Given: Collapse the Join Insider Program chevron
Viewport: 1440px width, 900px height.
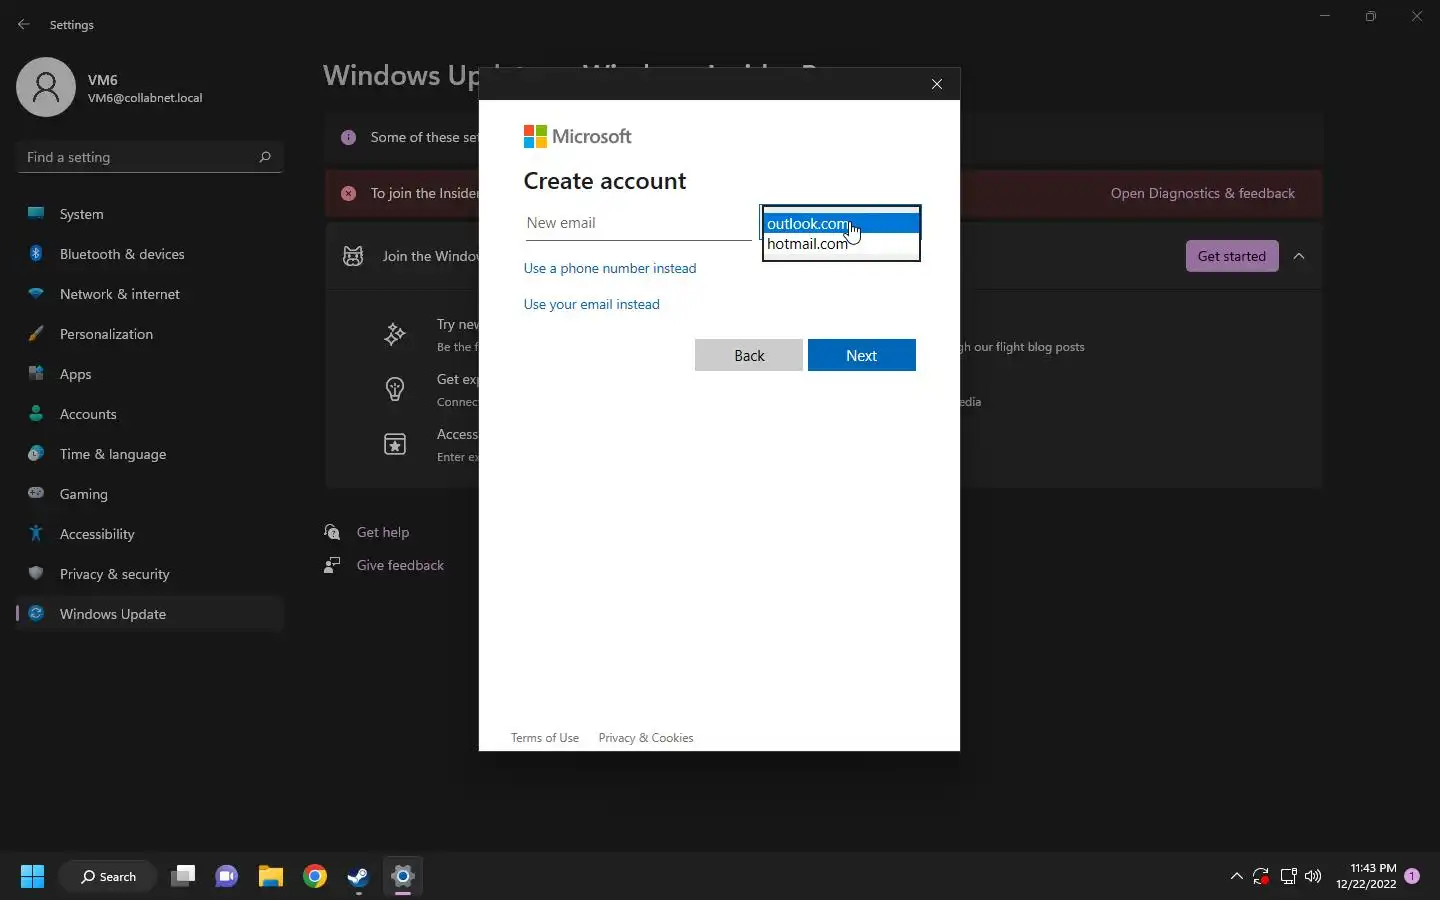Looking at the screenshot, I should click(x=1299, y=256).
